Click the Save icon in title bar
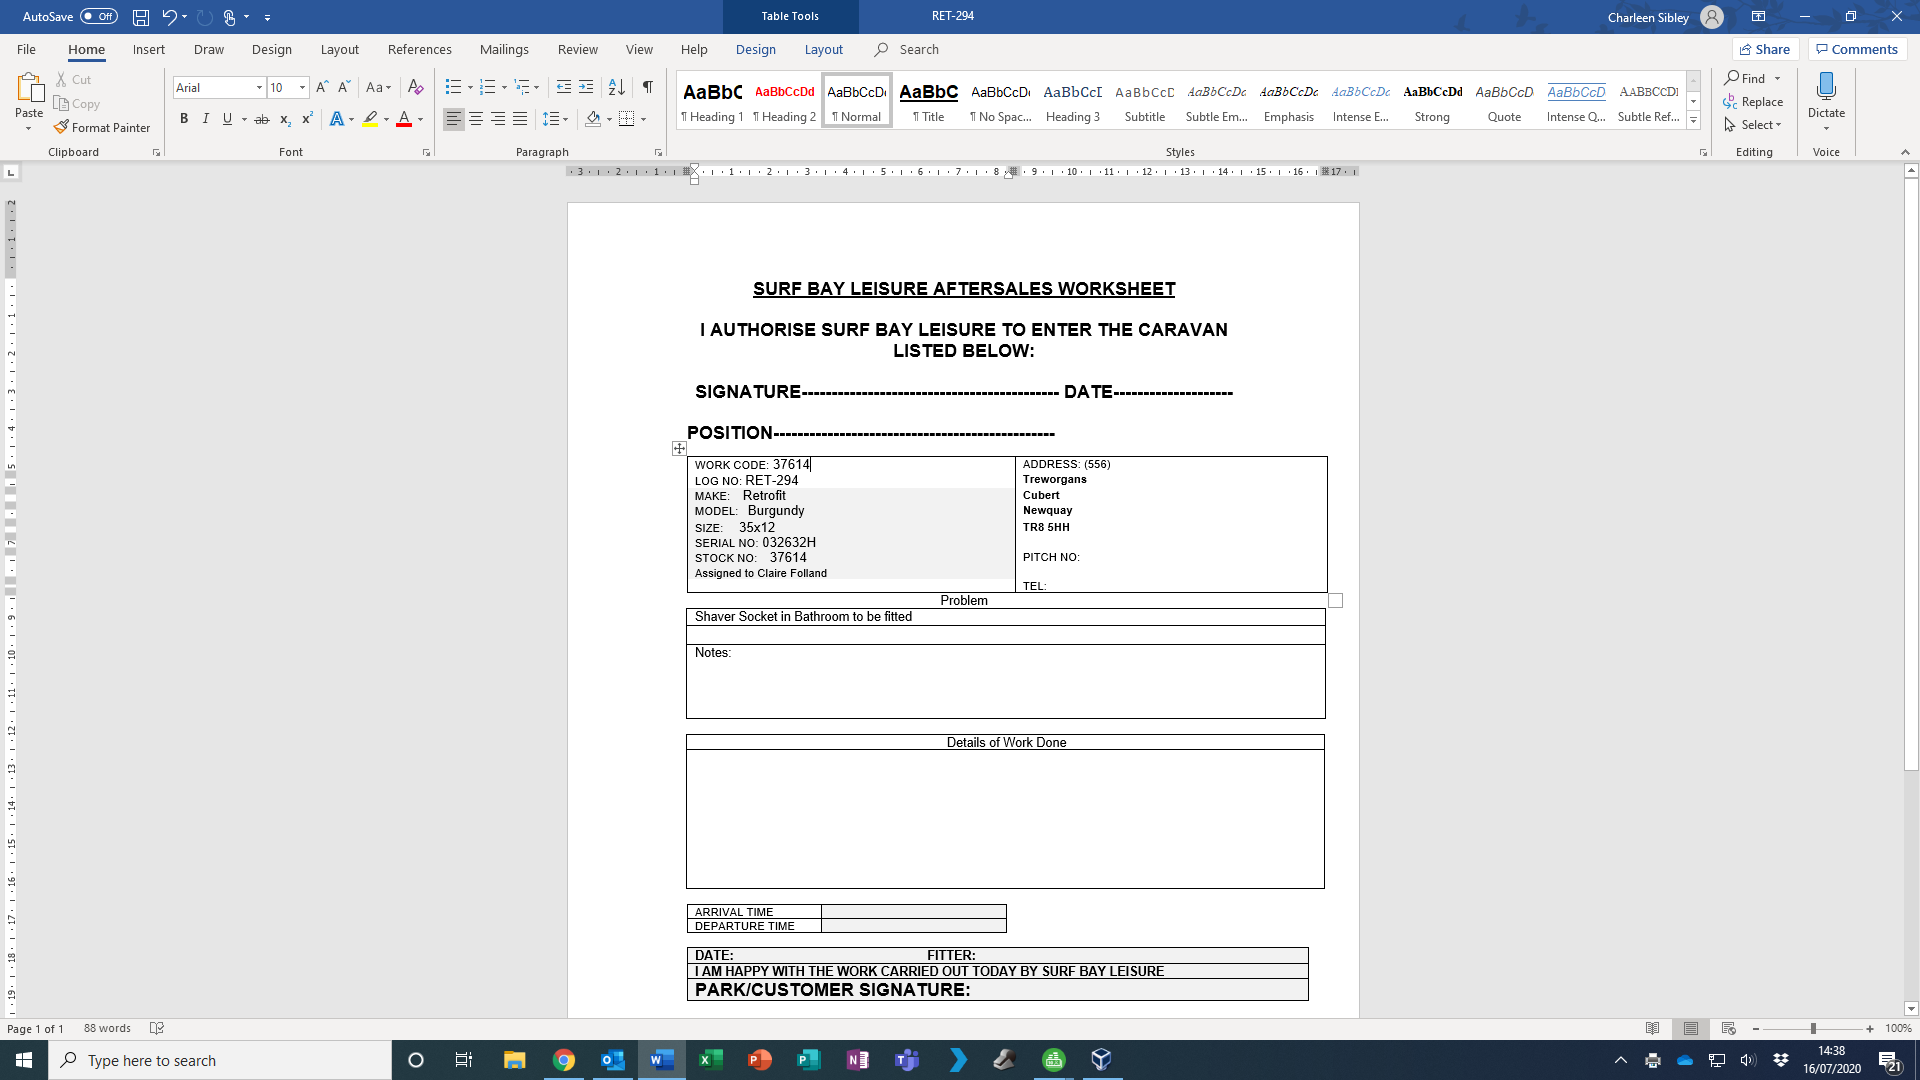This screenshot has height=1080, width=1920. pyautogui.click(x=141, y=17)
